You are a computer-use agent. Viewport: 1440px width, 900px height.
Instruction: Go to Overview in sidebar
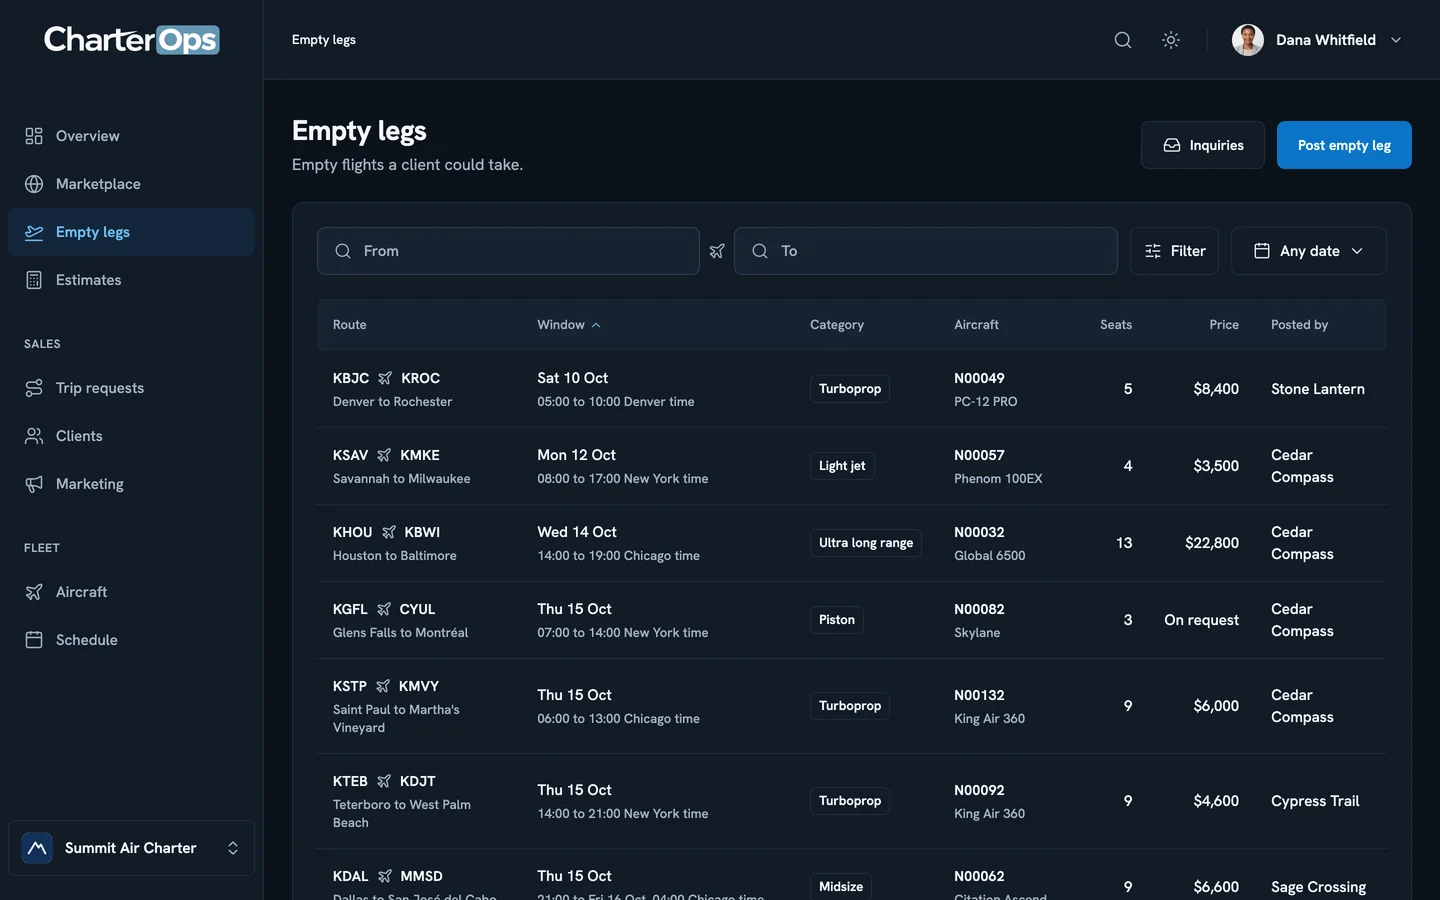[131, 136]
